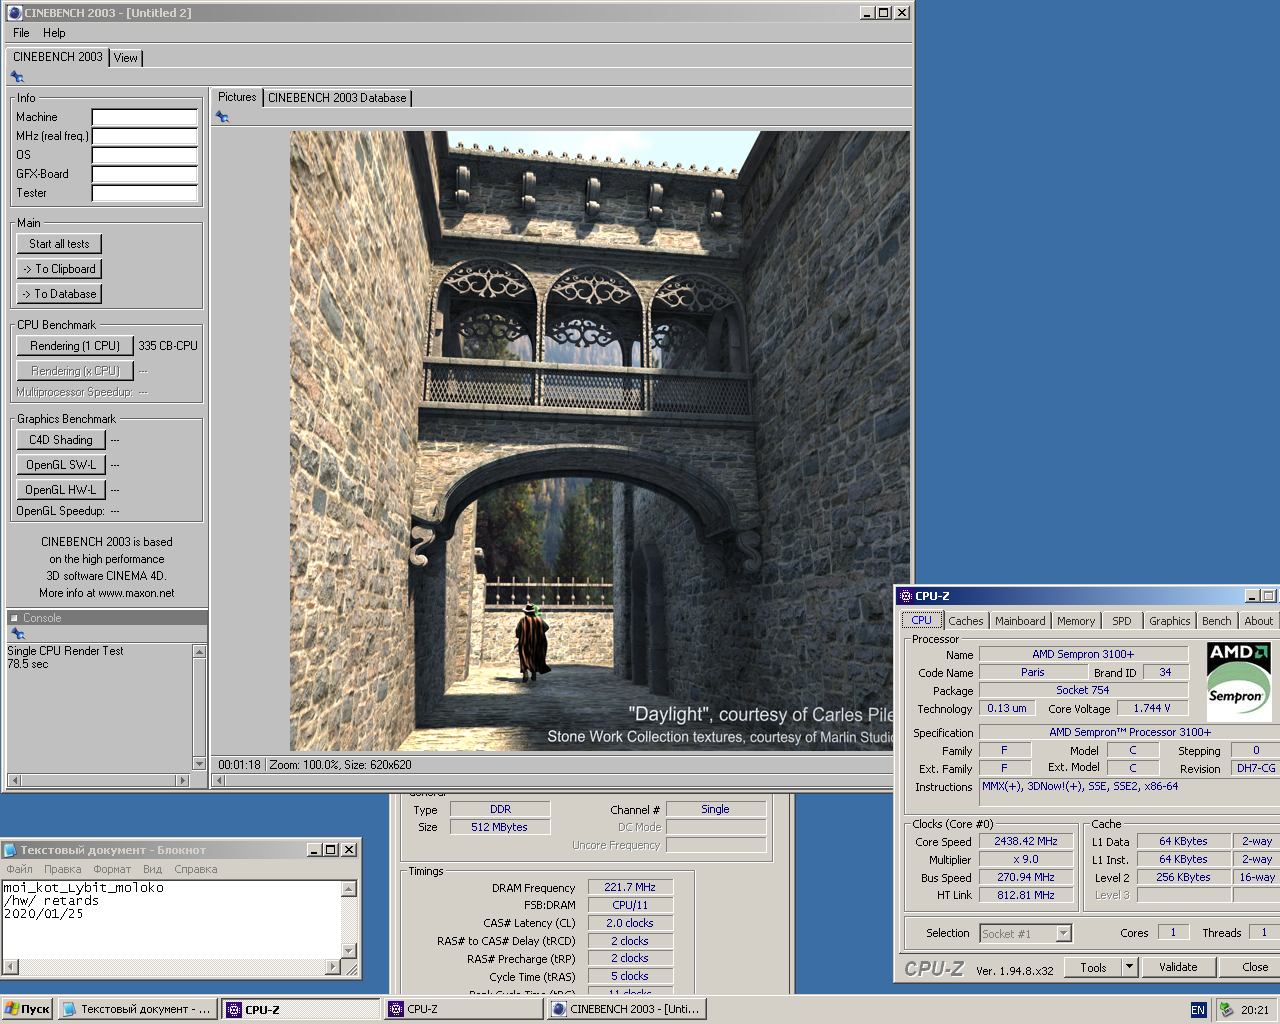
Task: Click the Start all tests button
Action: coord(59,244)
